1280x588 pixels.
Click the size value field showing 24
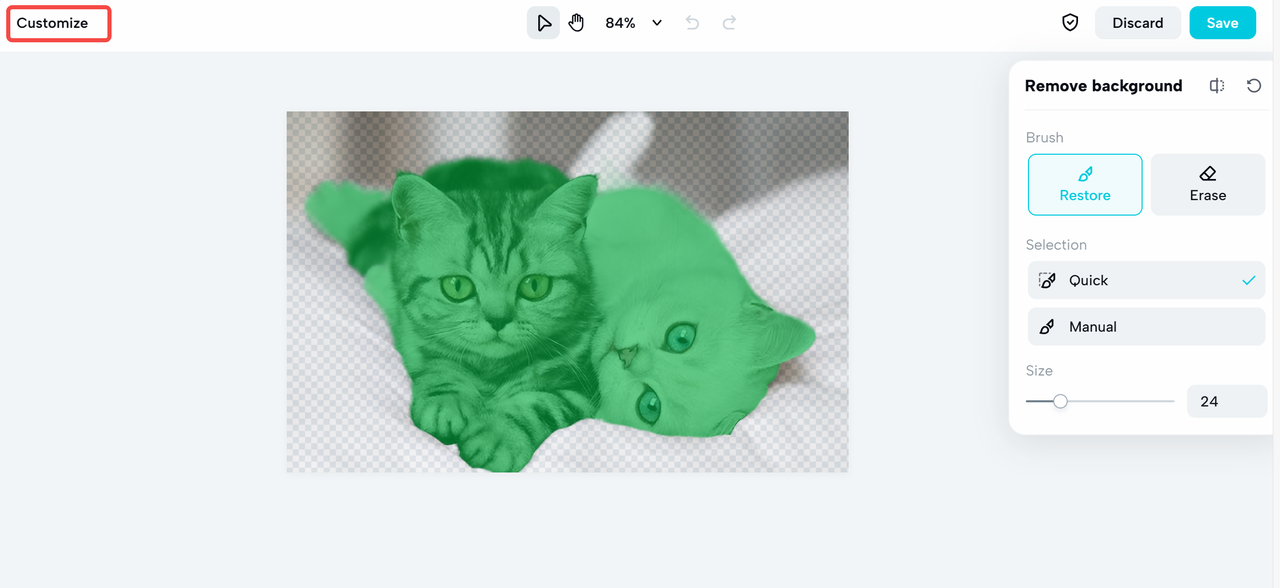tap(1227, 401)
